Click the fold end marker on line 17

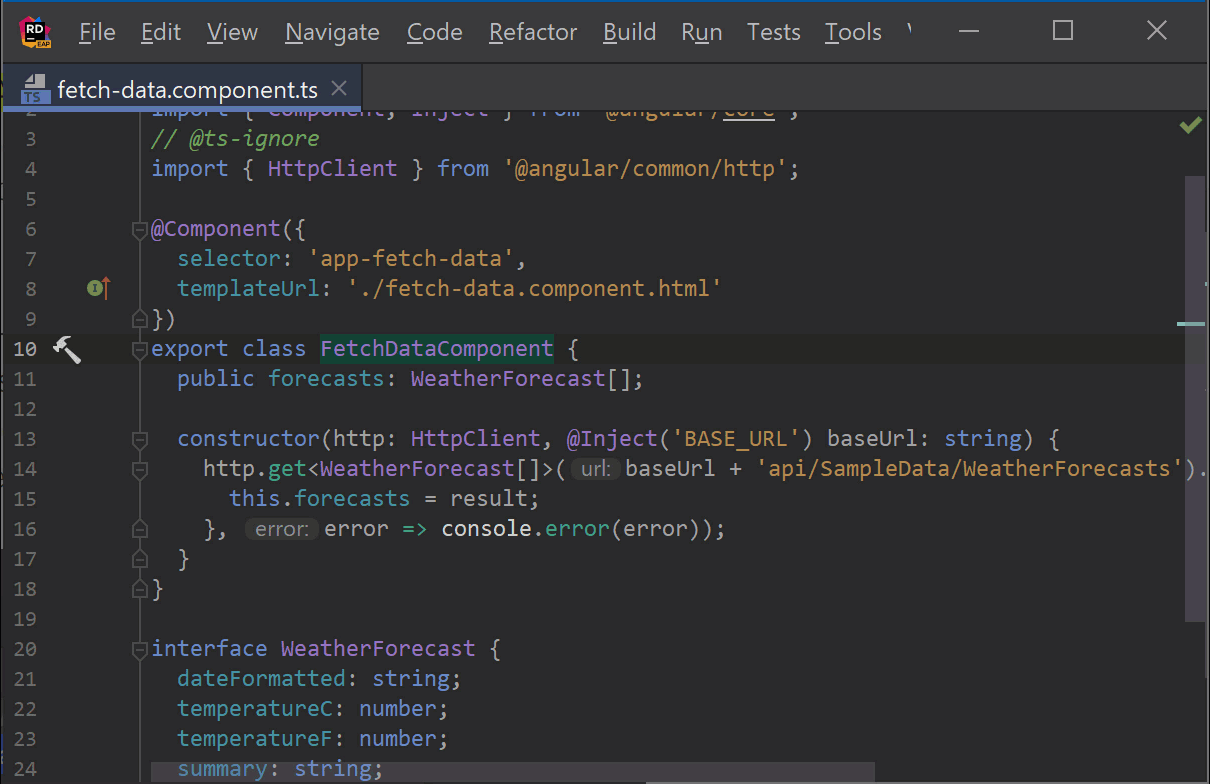click(x=140, y=559)
